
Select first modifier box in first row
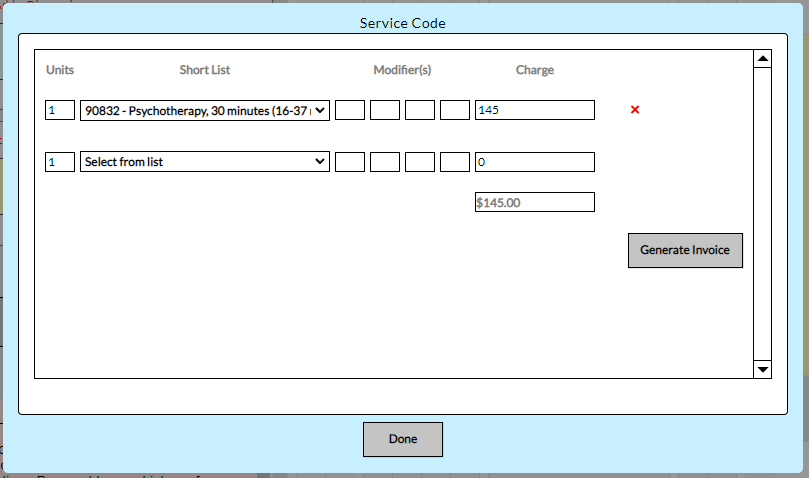click(350, 111)
